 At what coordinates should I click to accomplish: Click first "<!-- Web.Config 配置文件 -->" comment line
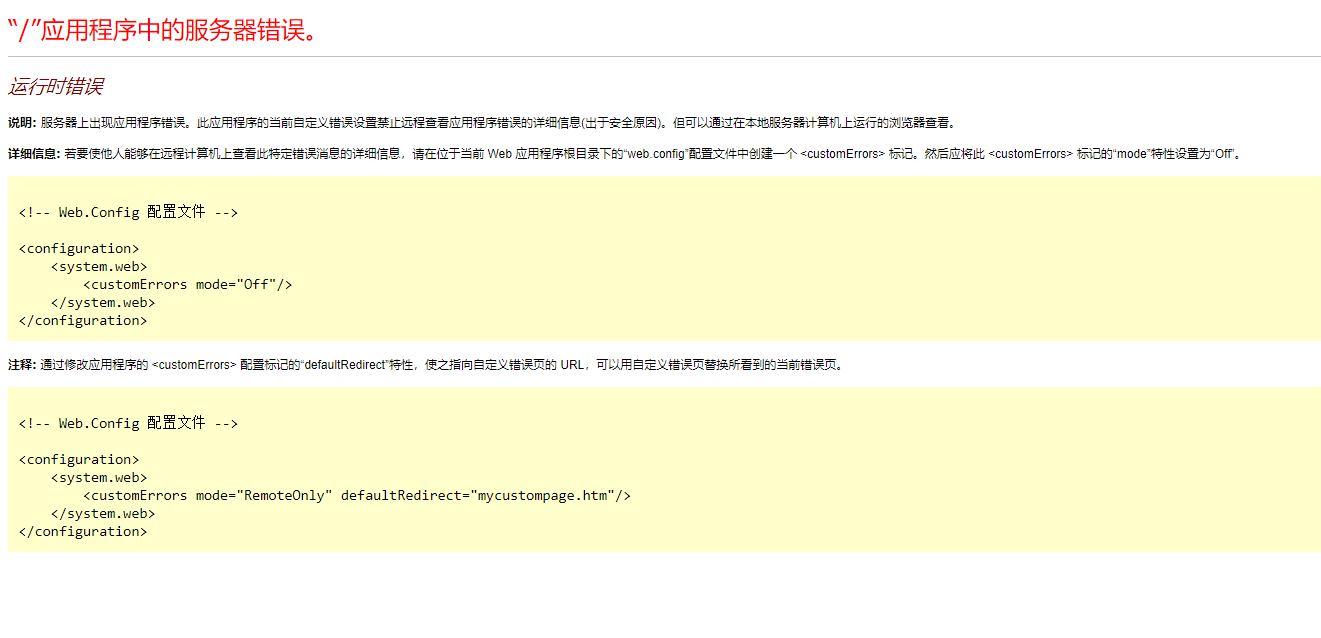coord(128,212)
